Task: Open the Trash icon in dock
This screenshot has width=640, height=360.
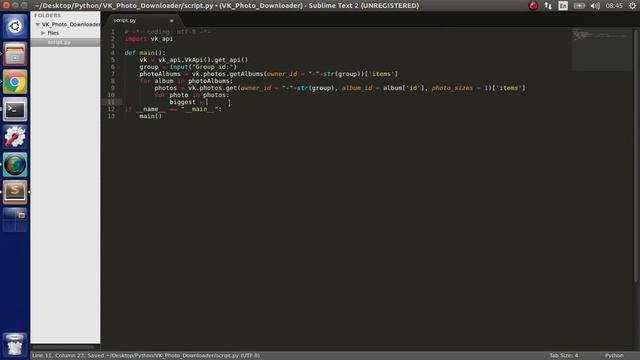Action: pyautogui.click(x=15, y=345)
